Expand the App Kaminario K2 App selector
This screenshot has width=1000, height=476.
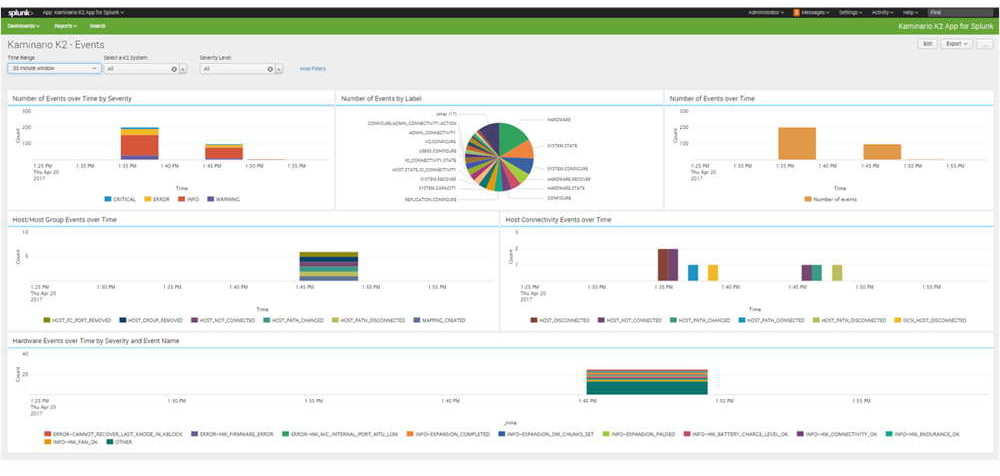pos(83,12)
